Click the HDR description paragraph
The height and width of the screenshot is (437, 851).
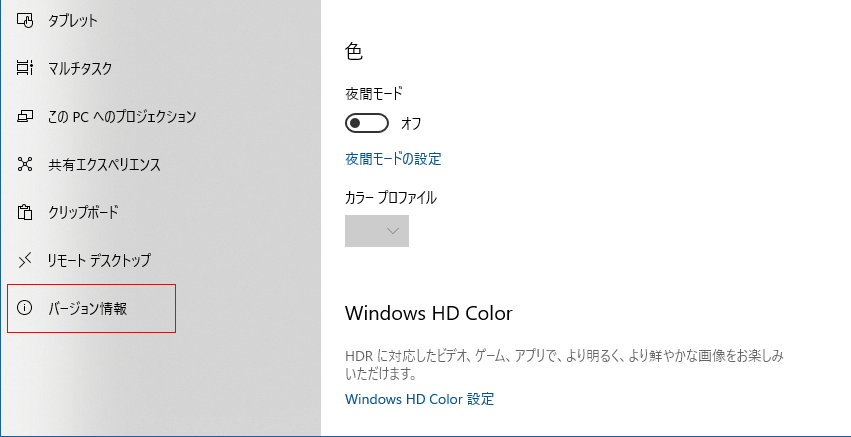pos(564,365)
